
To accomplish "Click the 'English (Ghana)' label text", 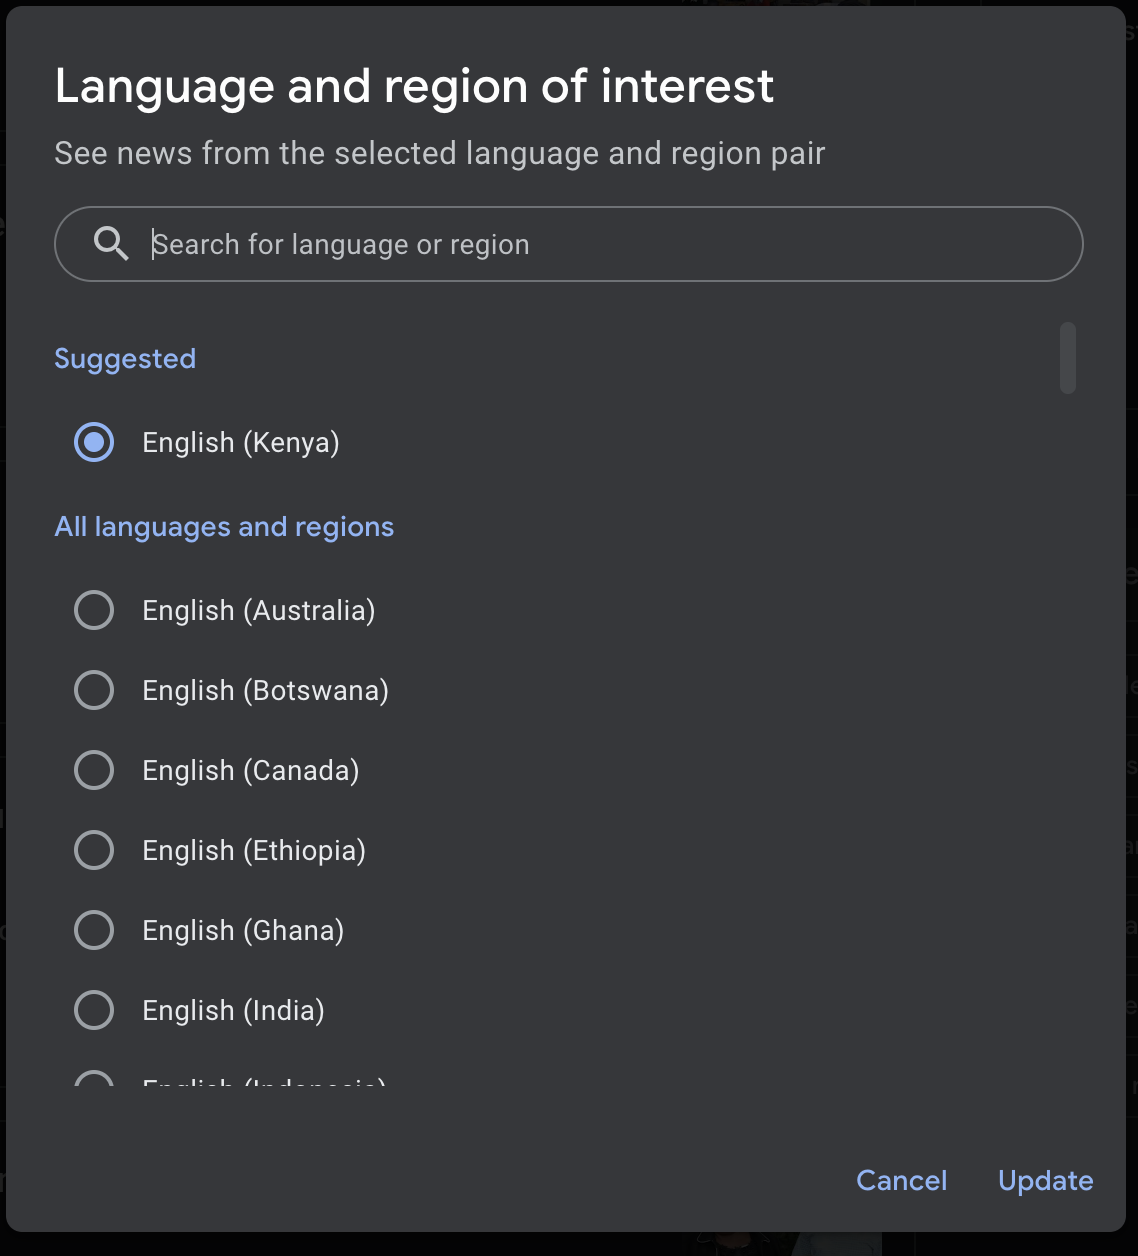I will pyautogui.click(x=243, y=930).
